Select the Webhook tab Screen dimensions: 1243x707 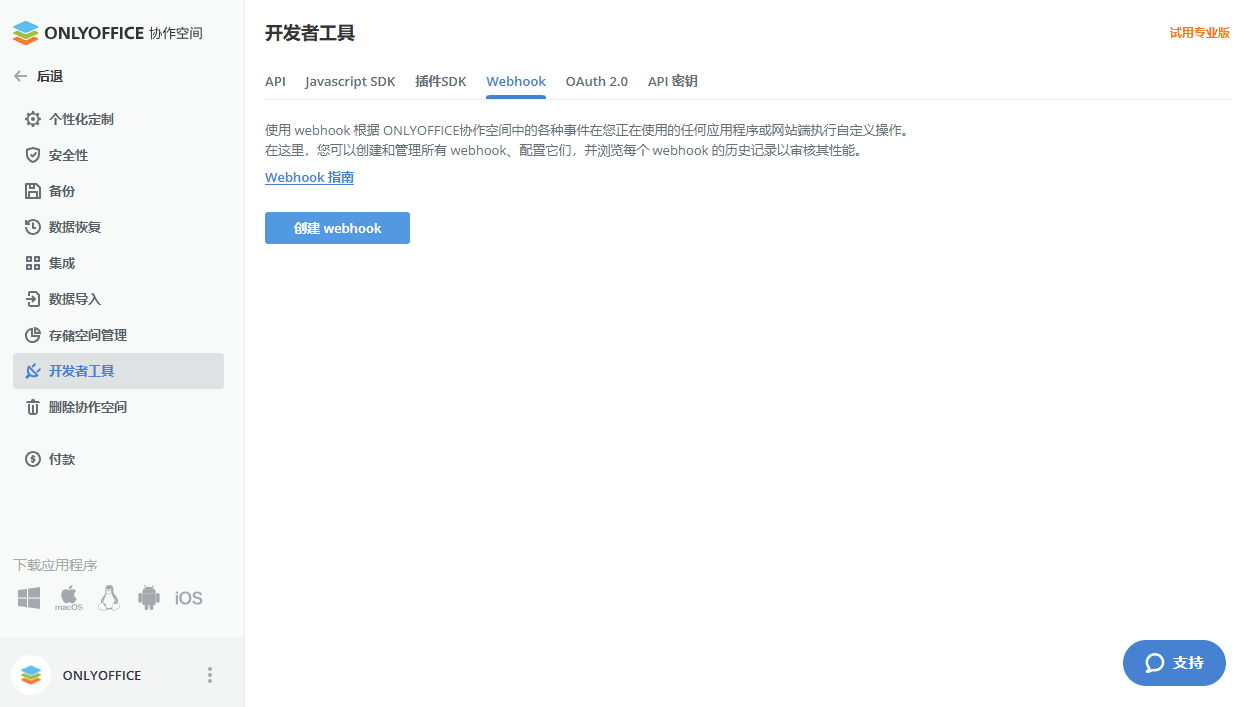pyautogui.click(x=516, y=81)
